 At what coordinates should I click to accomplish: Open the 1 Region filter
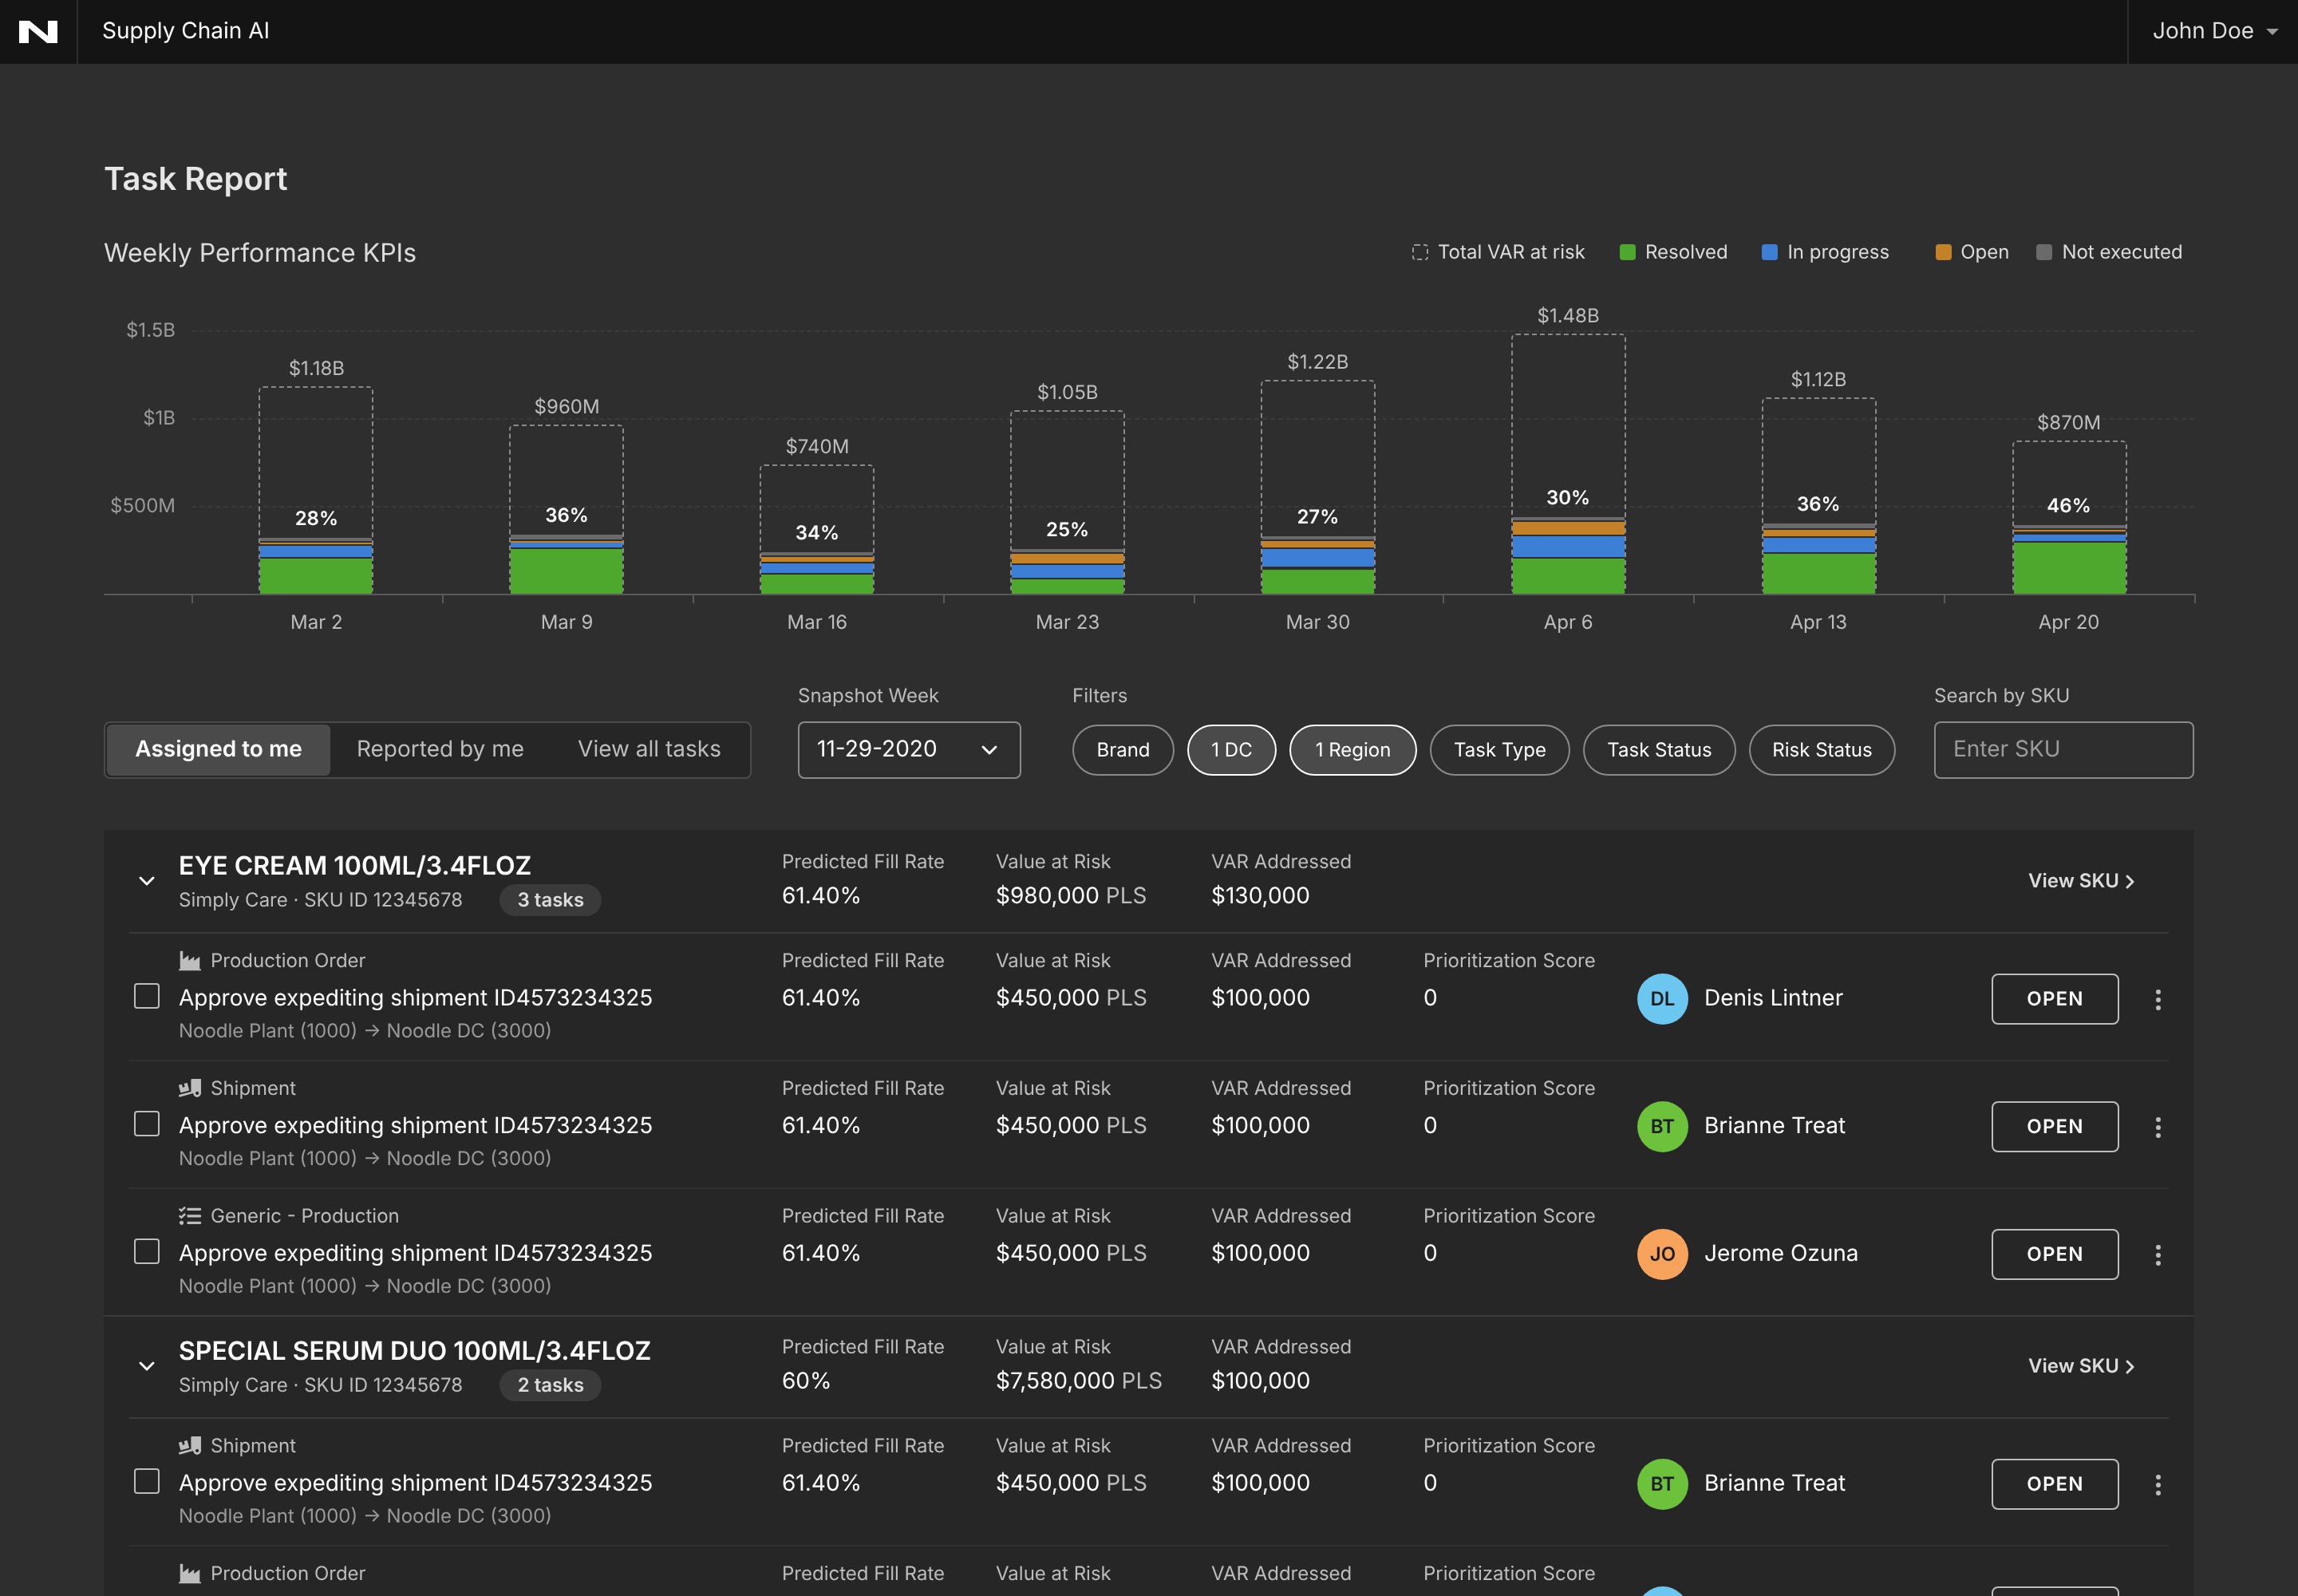(1352, 750)
